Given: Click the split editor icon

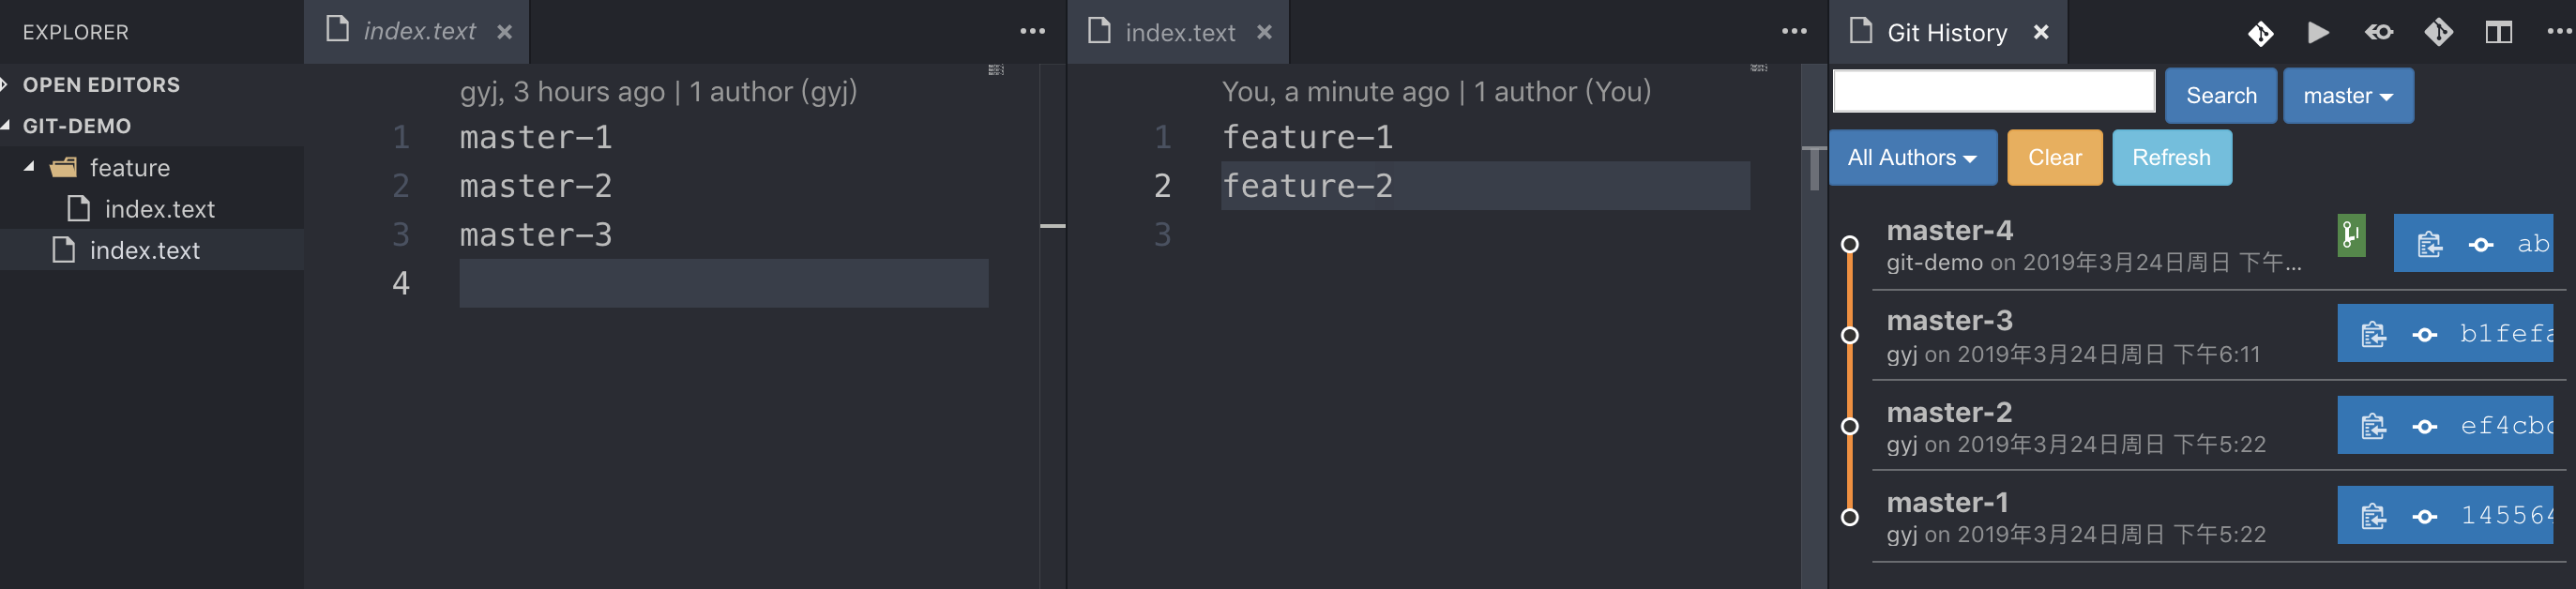Looking at the screenshot, I should [x=2498, y=33].
